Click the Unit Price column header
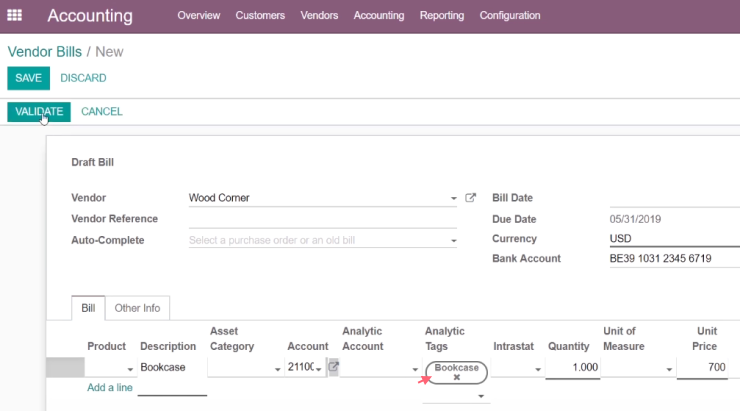Image resolution: width=740 pixels, height=411 pixels. click(704, 339)
